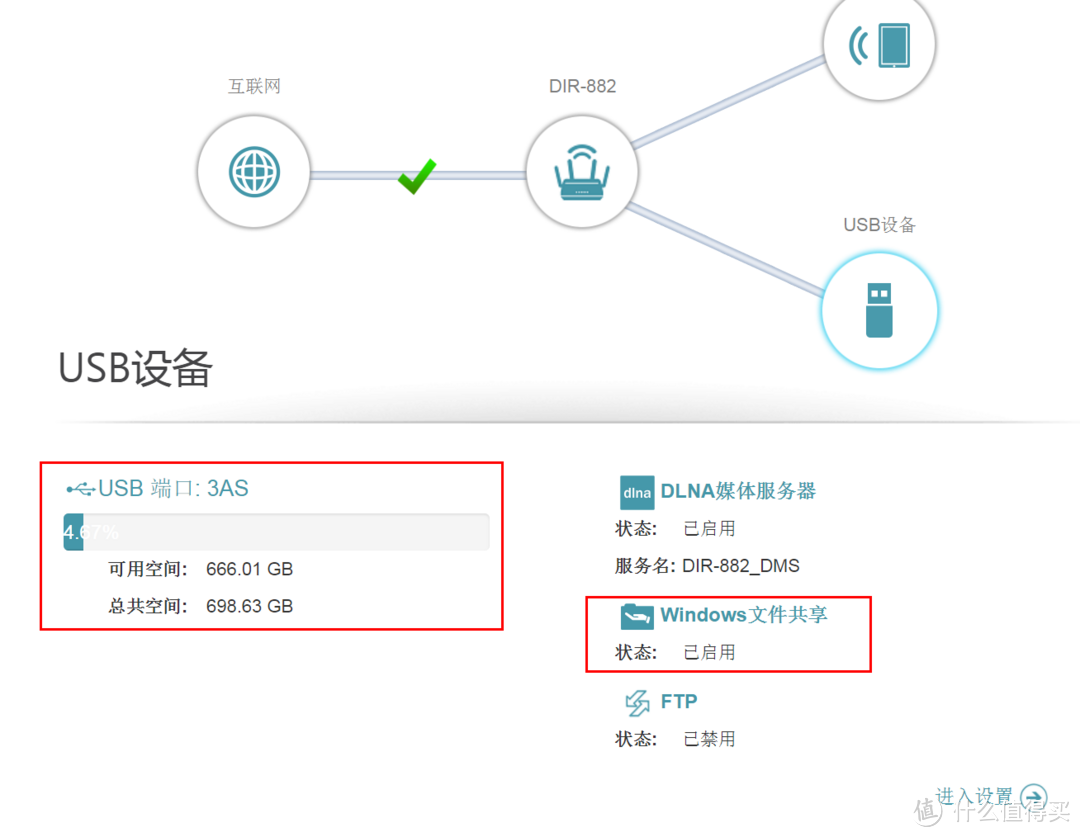Click the DIR-882 label above router
This screenshot has height=837, width=1080.
click(x=582, y=86)
